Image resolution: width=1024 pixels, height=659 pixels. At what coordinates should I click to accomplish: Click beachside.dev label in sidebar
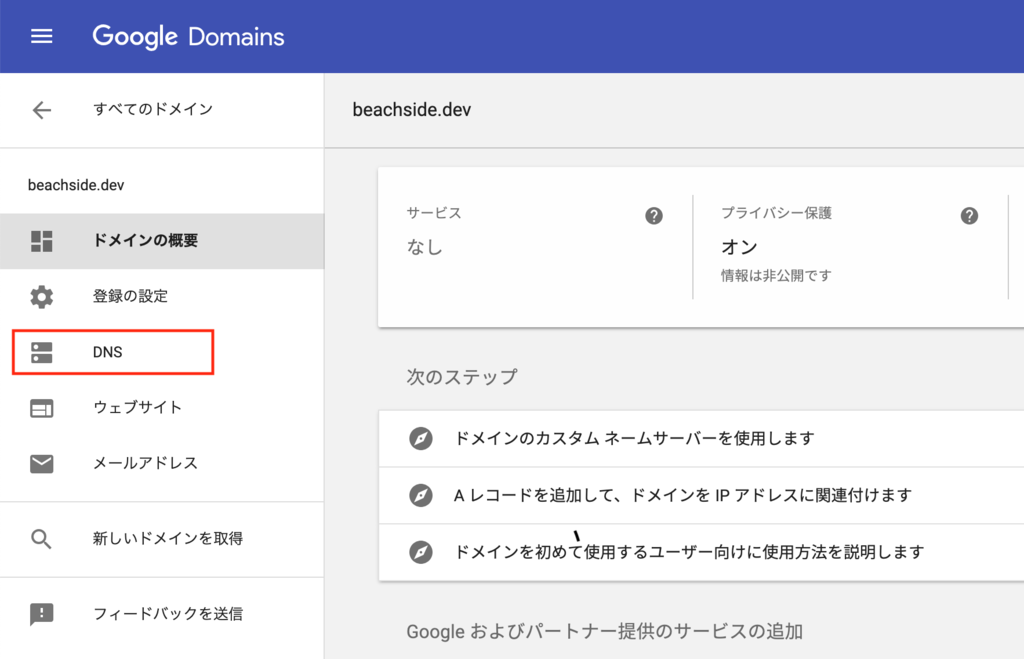click(76, 185)
